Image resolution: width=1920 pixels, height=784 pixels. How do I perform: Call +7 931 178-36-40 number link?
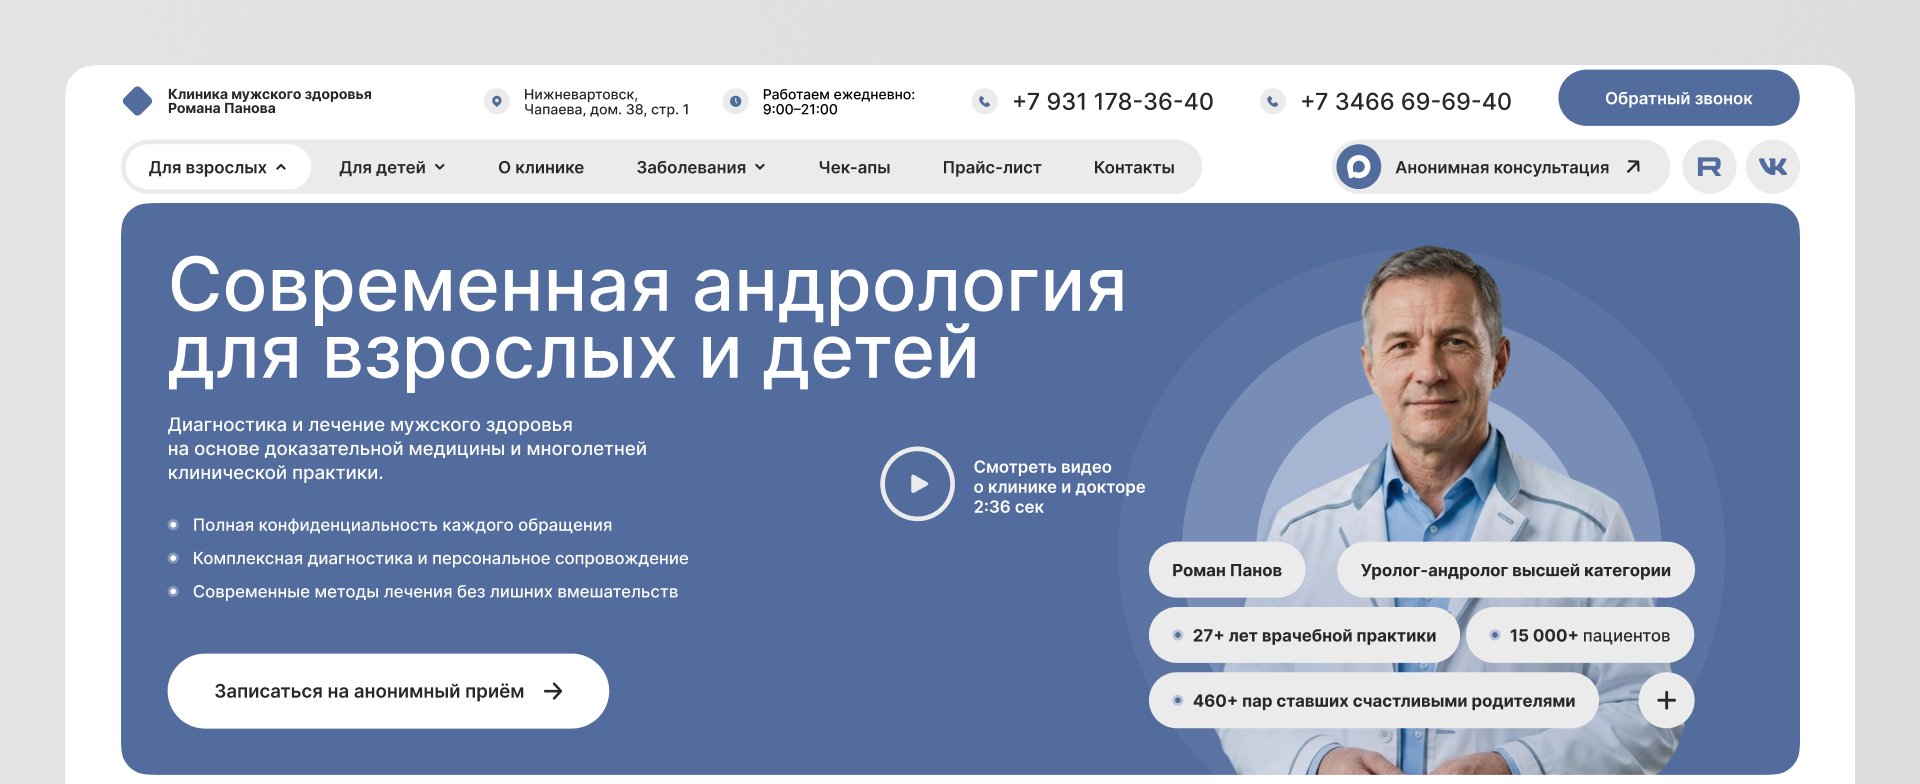[x=1112, y=101]
